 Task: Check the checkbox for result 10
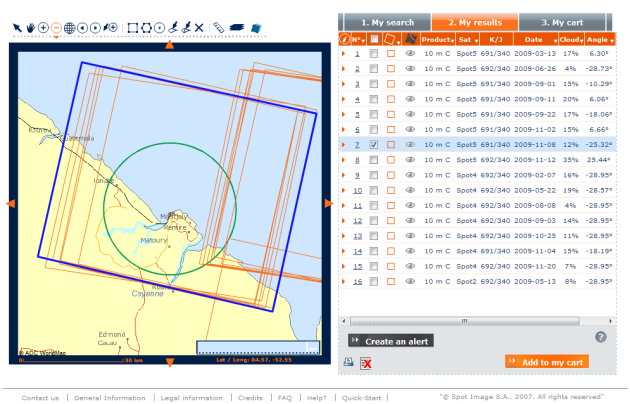[374, 190]
